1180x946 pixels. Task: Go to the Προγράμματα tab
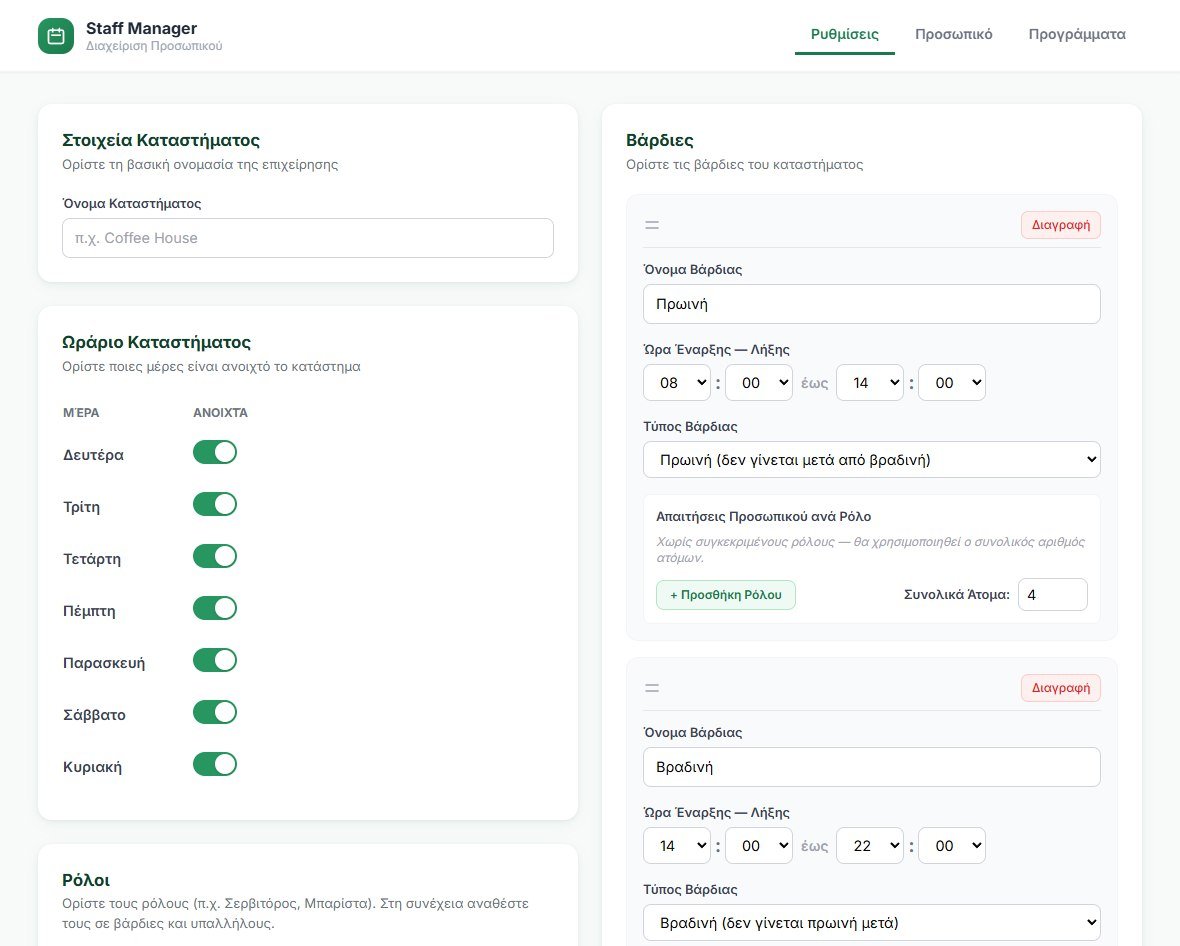point(1077,35)
